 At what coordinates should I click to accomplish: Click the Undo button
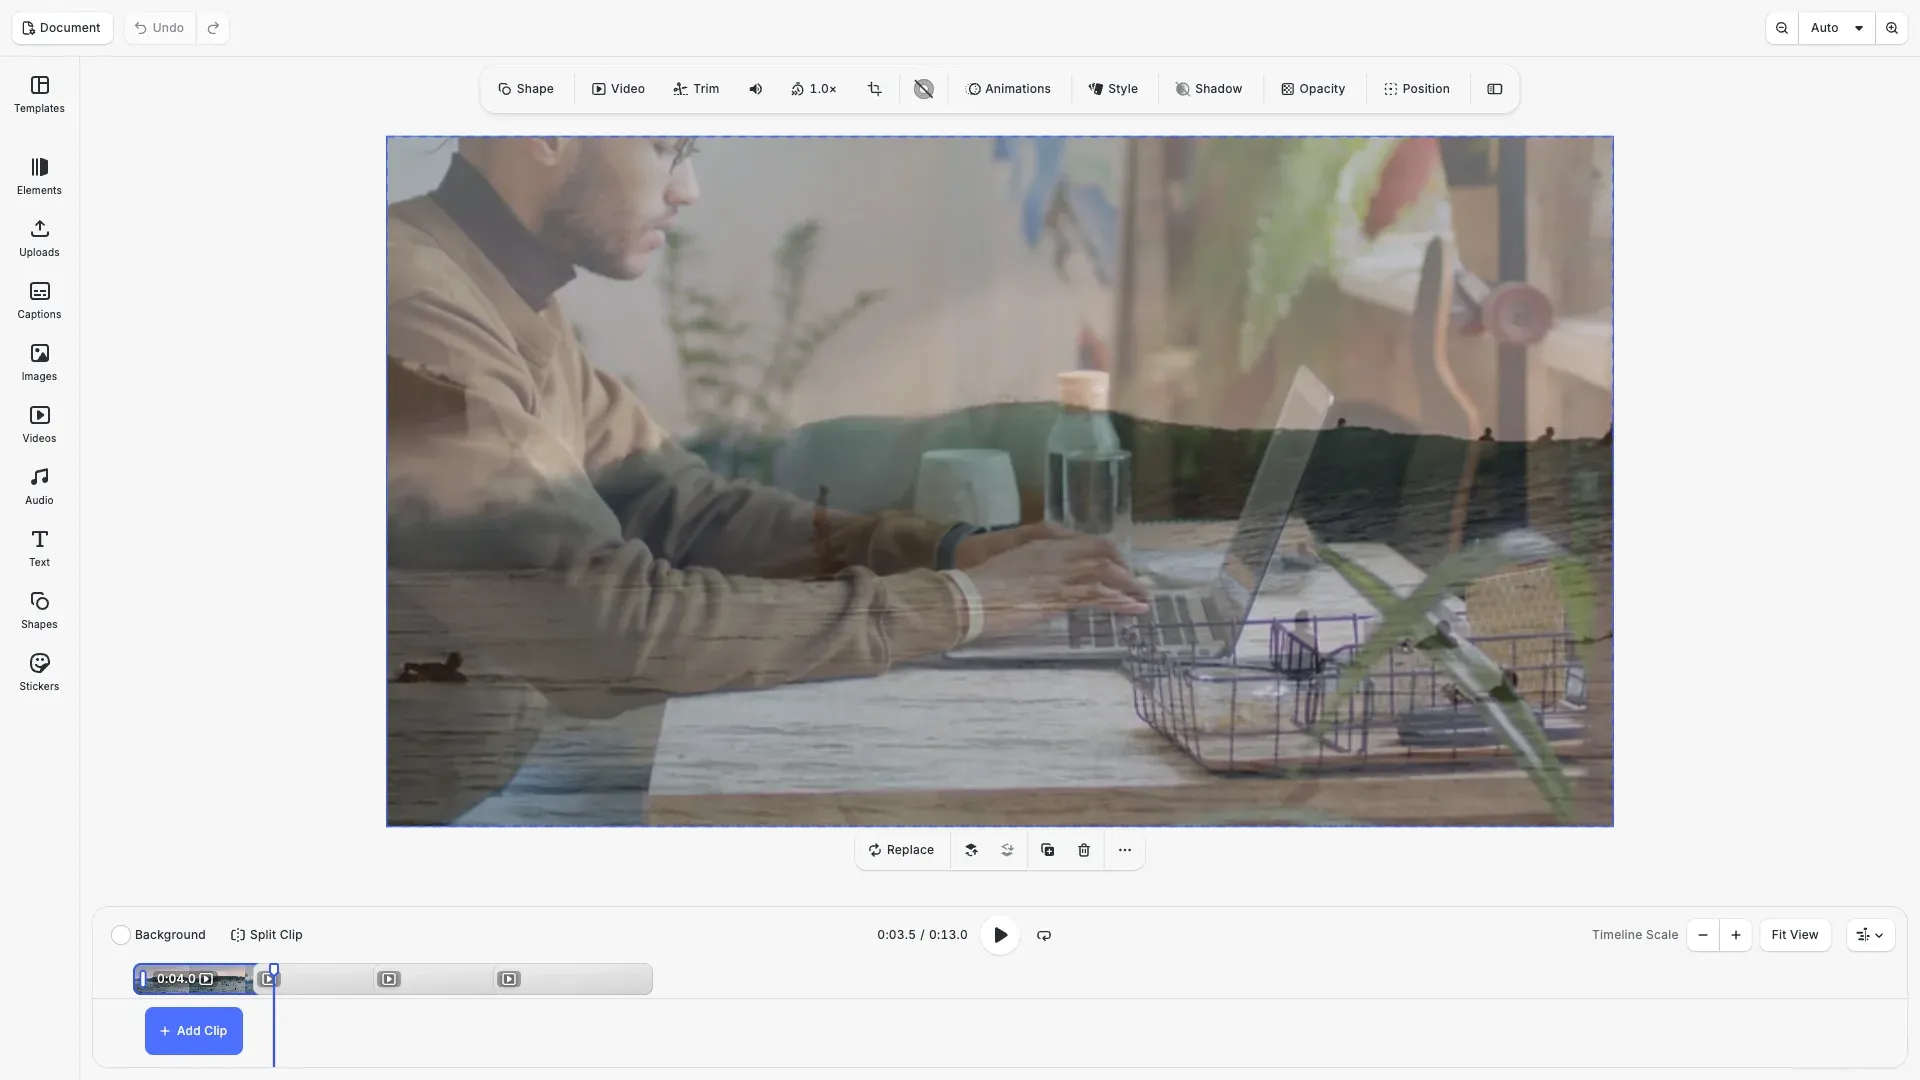coord(160,28)
